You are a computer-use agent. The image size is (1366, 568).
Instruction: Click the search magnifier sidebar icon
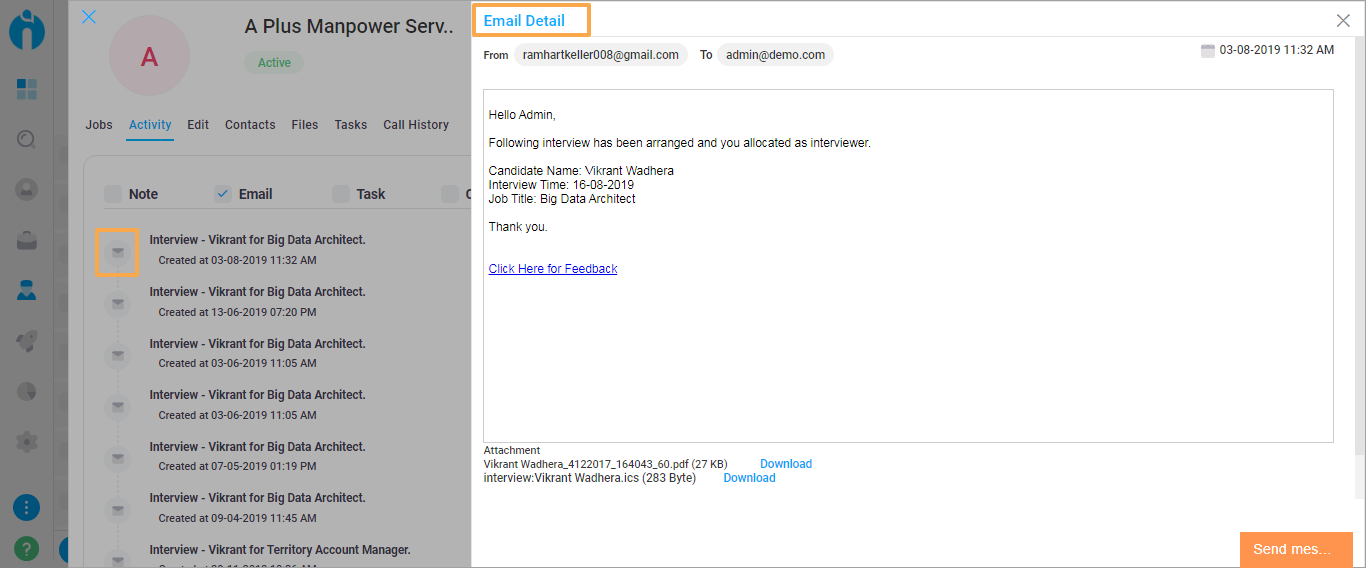pyautogui.click(x=27, y=139)
